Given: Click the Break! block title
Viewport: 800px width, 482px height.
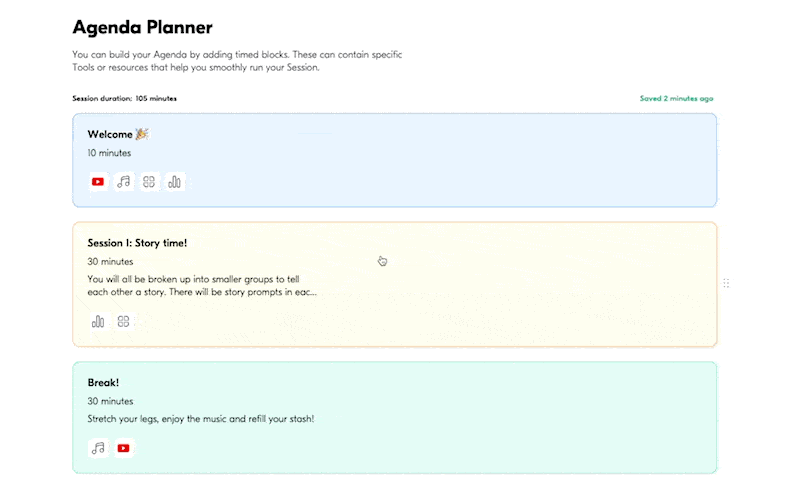Looking at the screenshot, I should [x=104, y=383].
